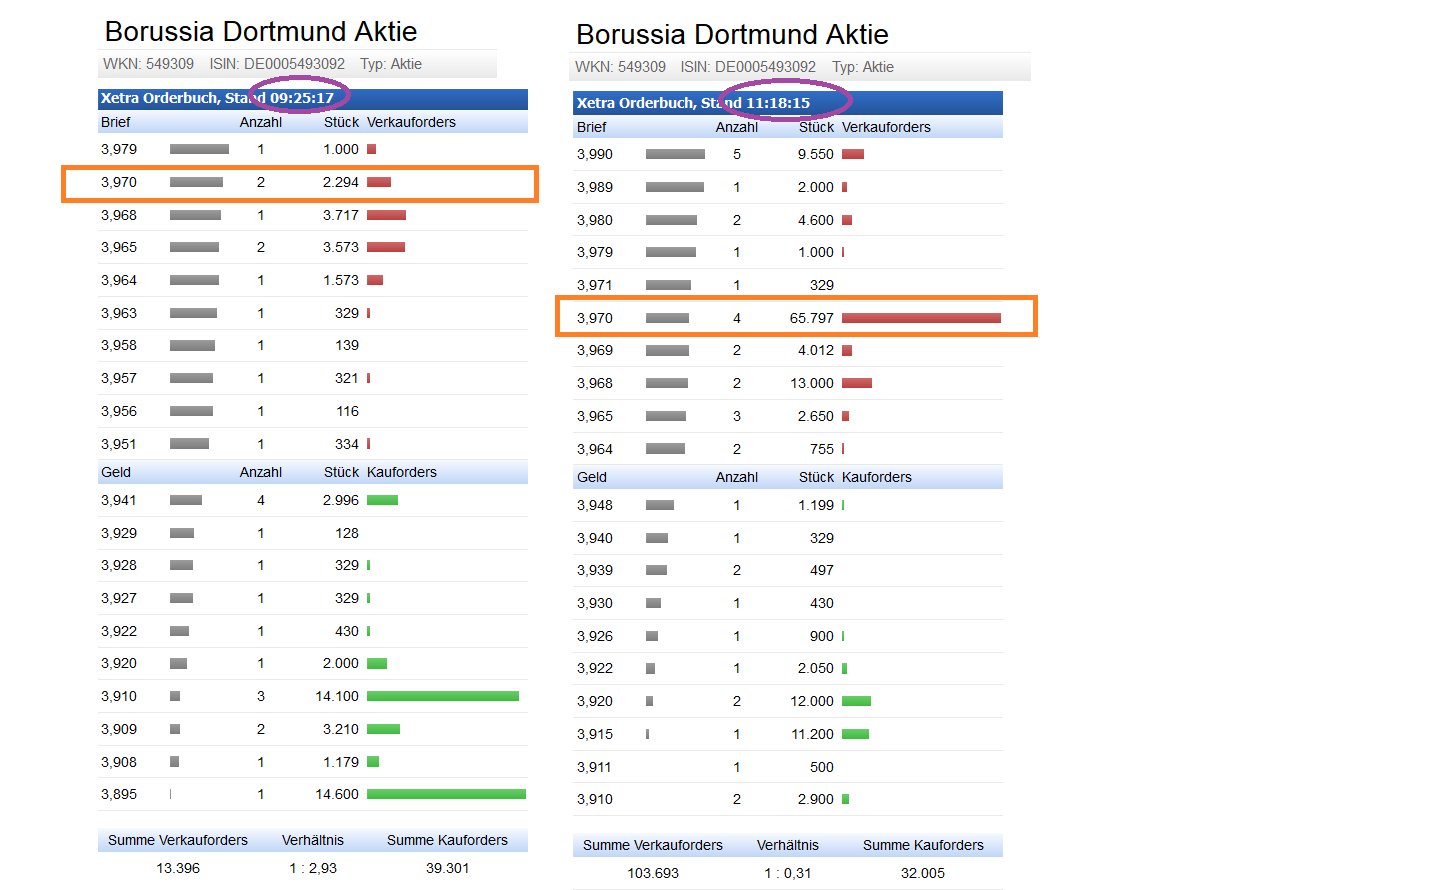This screenshot has height=890, width=1447.
Task: Click the sellers total 13.396
Action: (178, 868)
